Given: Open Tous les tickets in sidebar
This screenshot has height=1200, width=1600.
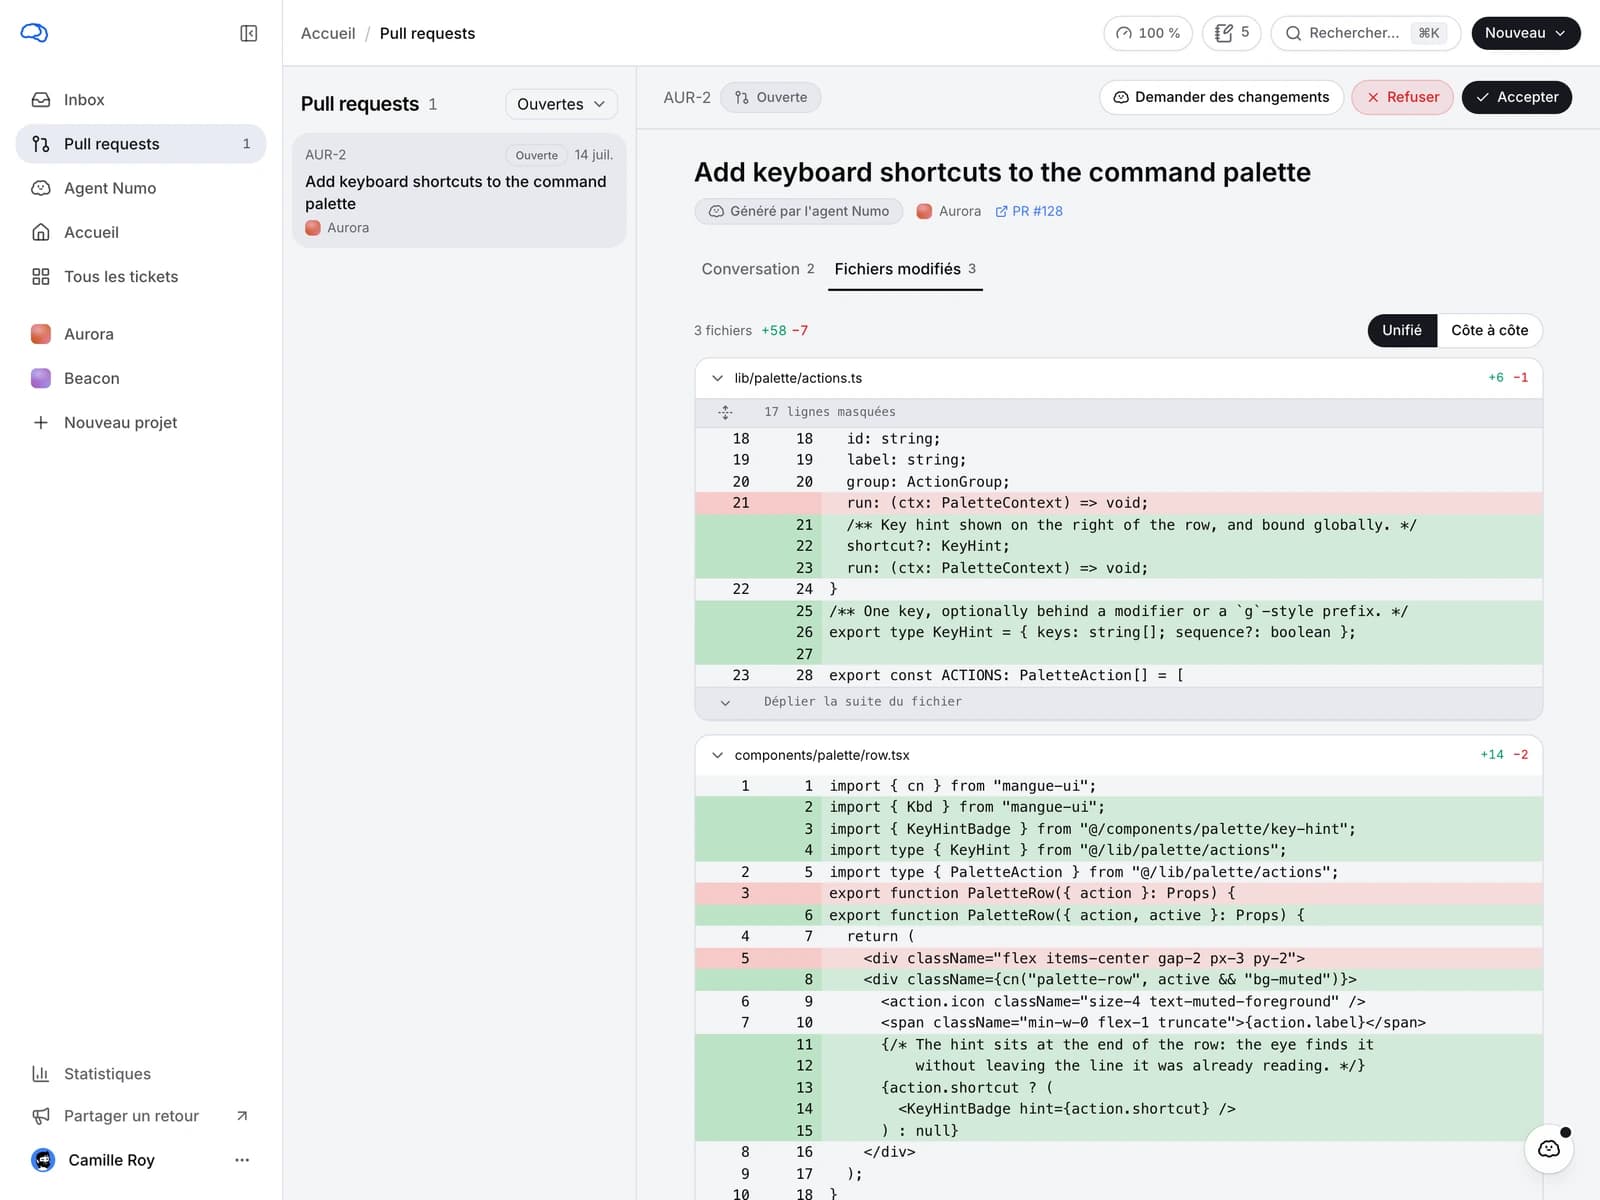Looking at the screenshot, I should coord(141,277).
